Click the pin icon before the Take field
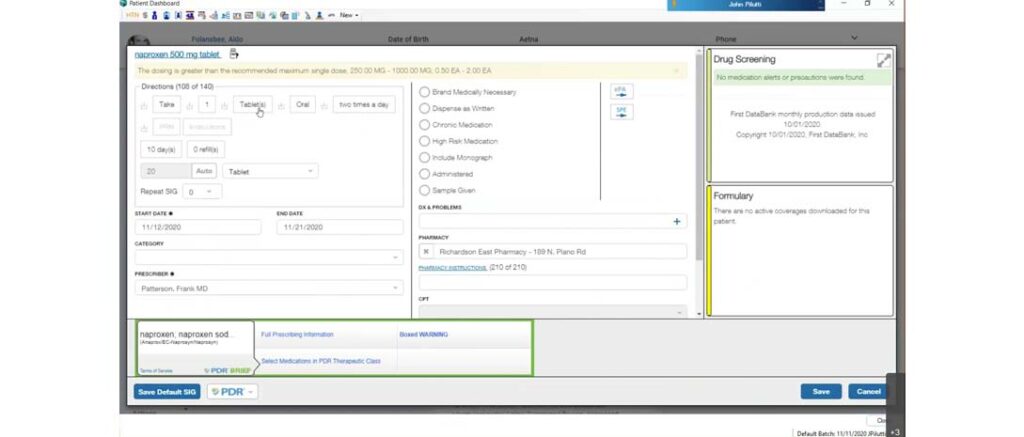The width and height of the screenshot is (1024, 437). [144, 106]
